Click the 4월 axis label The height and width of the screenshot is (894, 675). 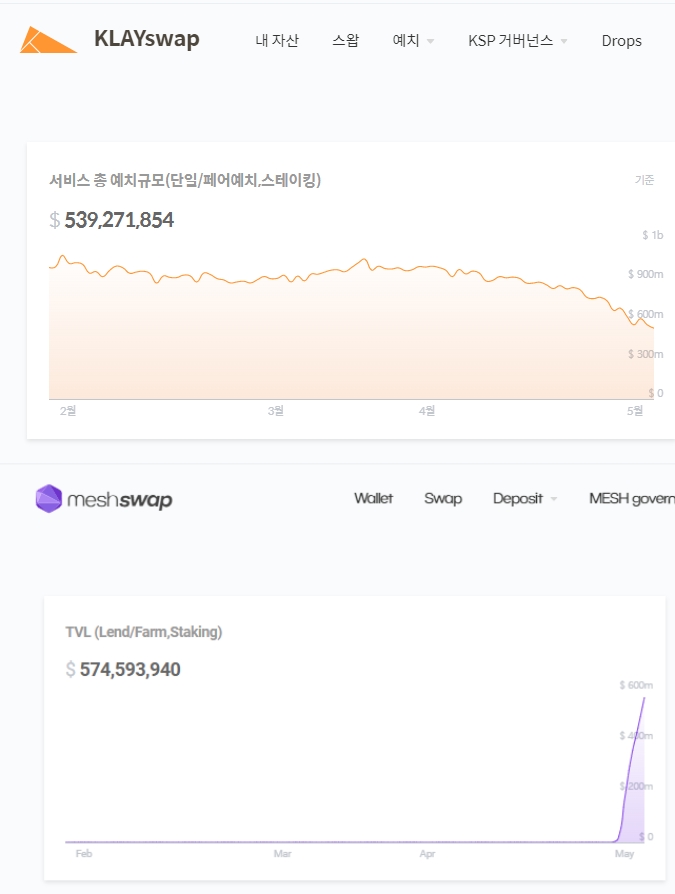(x=427, y=411)
